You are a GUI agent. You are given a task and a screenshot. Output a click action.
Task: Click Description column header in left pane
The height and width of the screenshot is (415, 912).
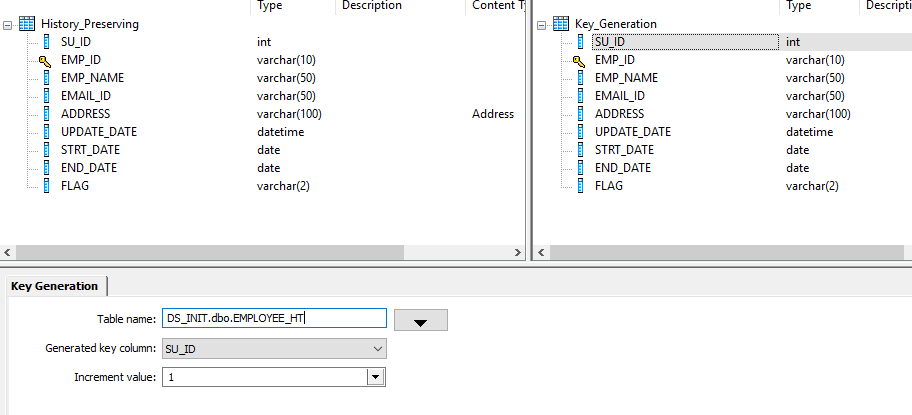pos(372,5)
